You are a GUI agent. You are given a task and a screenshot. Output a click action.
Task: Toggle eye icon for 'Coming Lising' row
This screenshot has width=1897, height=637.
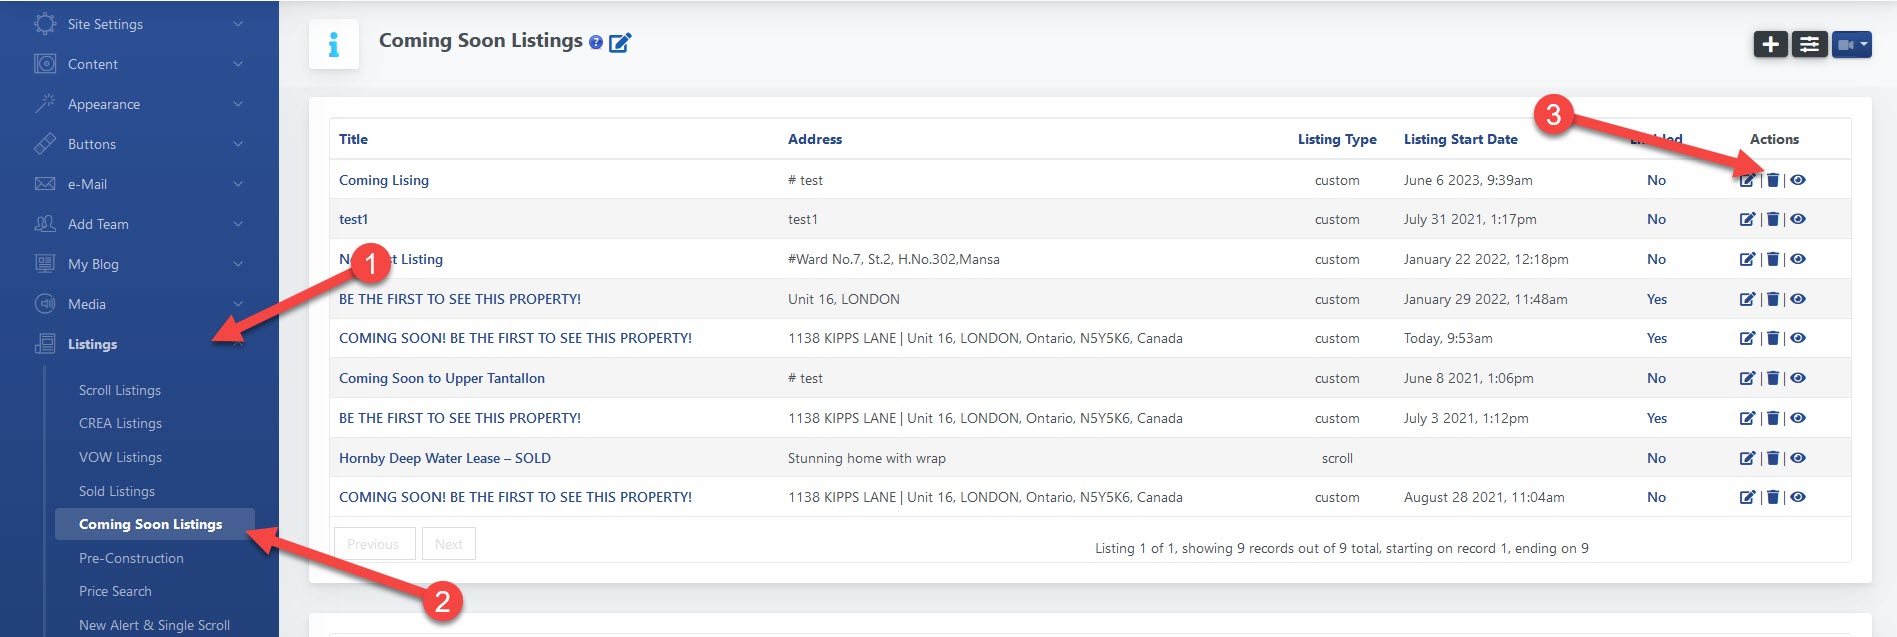1798,180
